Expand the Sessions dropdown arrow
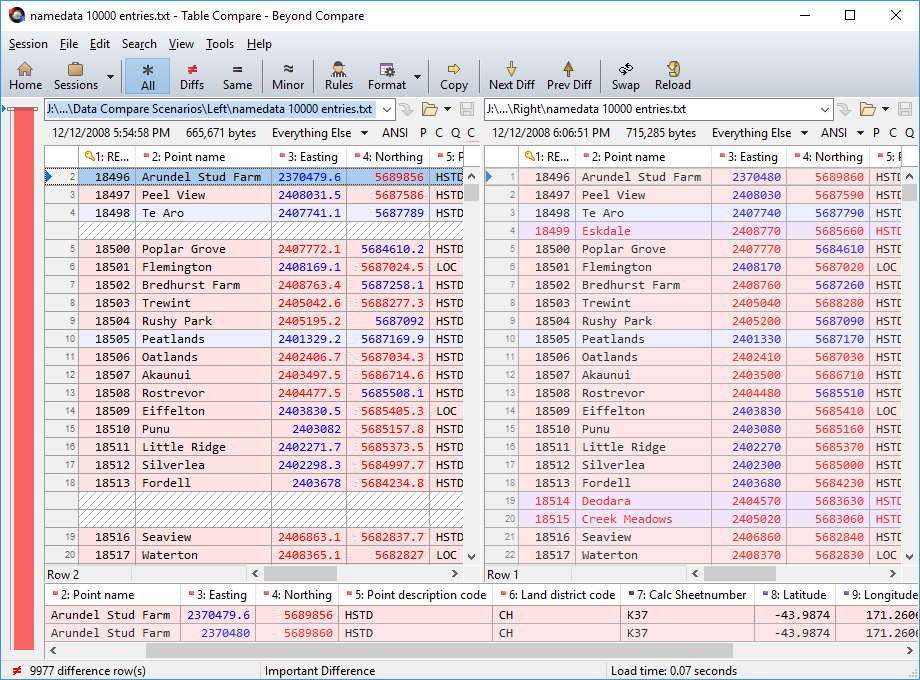The height and width of the screenshot is (680, 920). coord(110,76)
